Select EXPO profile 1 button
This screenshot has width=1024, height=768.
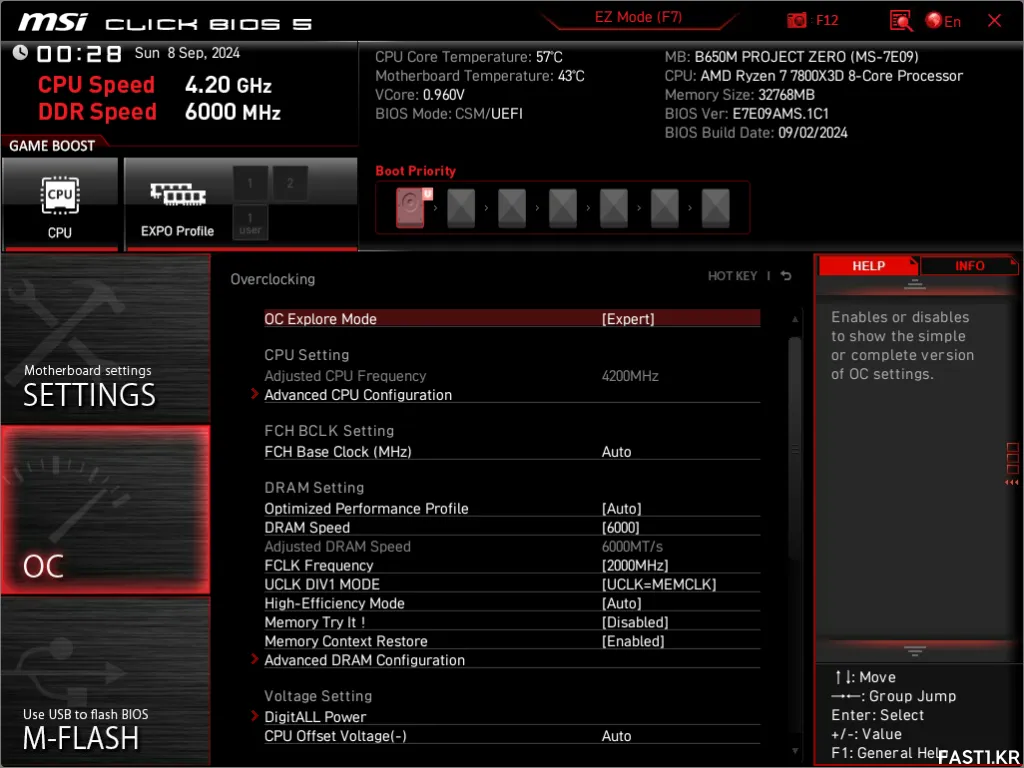point(250,183)
